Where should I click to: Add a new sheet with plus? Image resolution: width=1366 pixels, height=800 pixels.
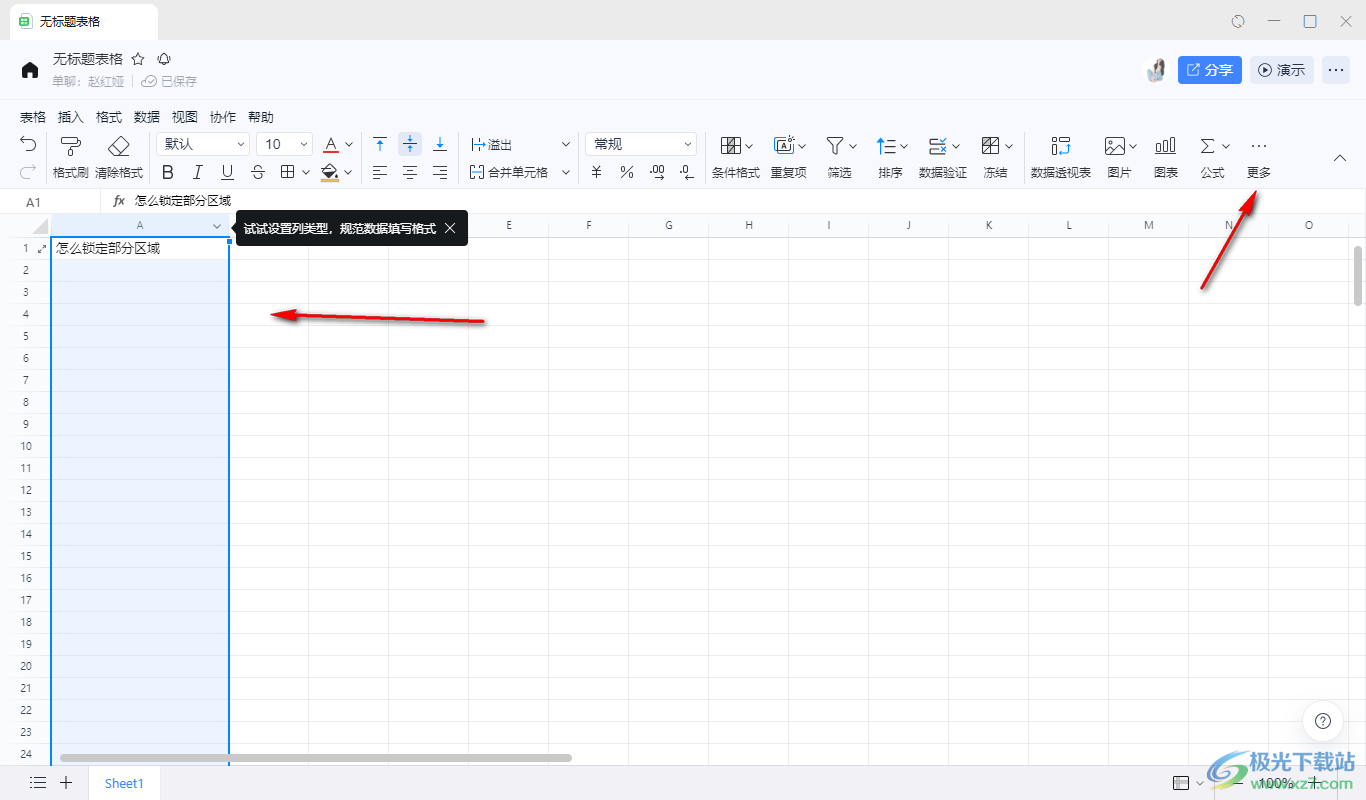pos(66,783)
